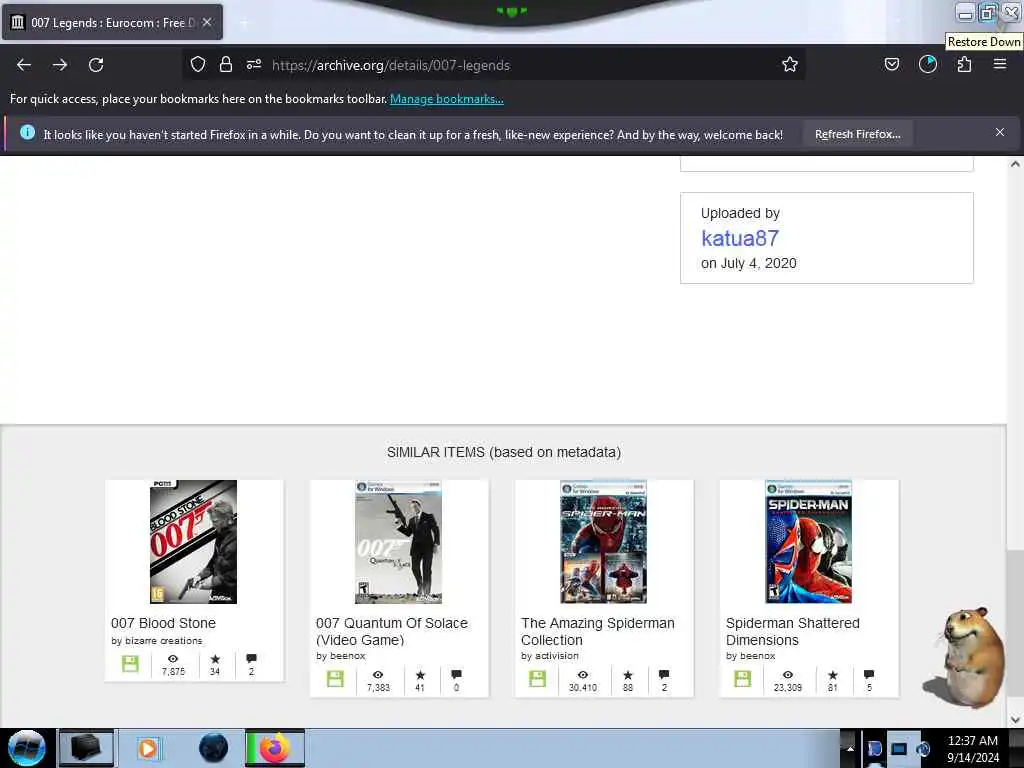
Task: Open the black box taskbar app
Action: (86, 748)
